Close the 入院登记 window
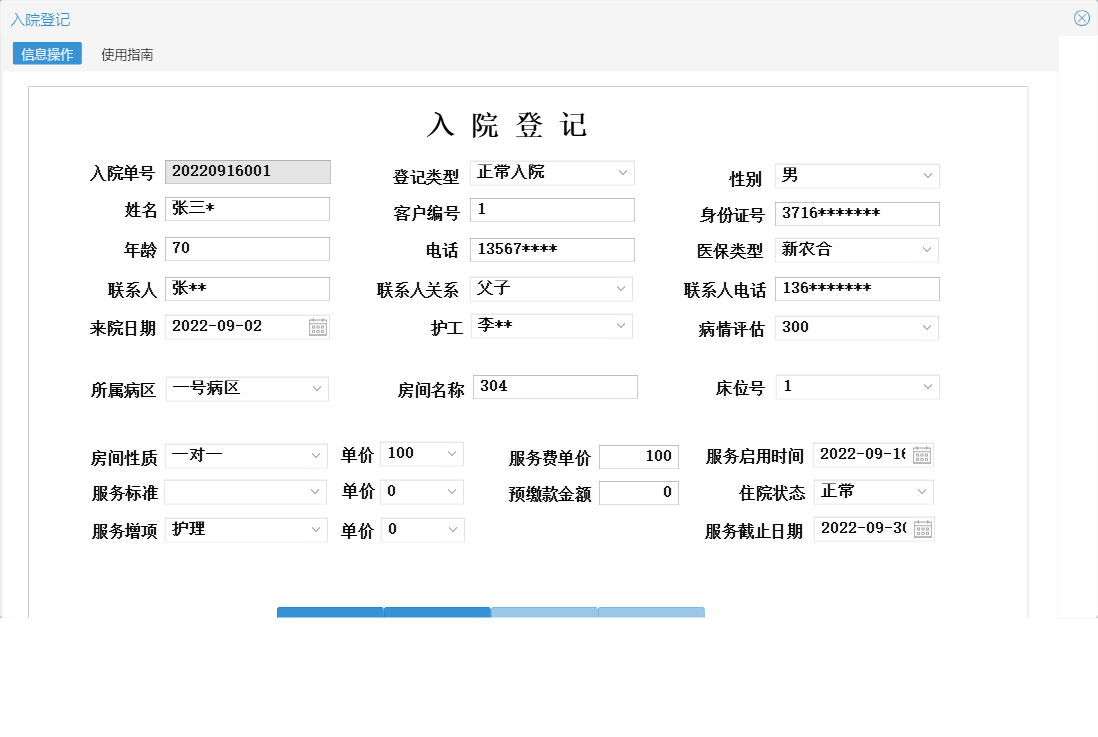This screenshot has width=1098, height=737. (1081, 17)
